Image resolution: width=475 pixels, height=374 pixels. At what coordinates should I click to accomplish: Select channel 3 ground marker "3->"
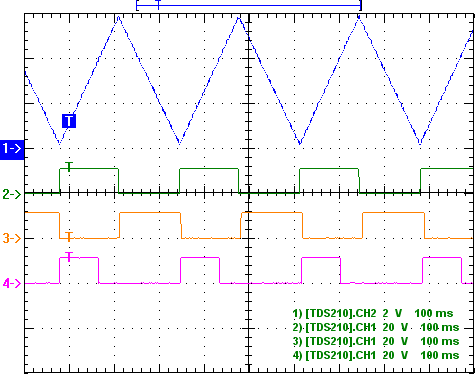[x=12, y=238]
